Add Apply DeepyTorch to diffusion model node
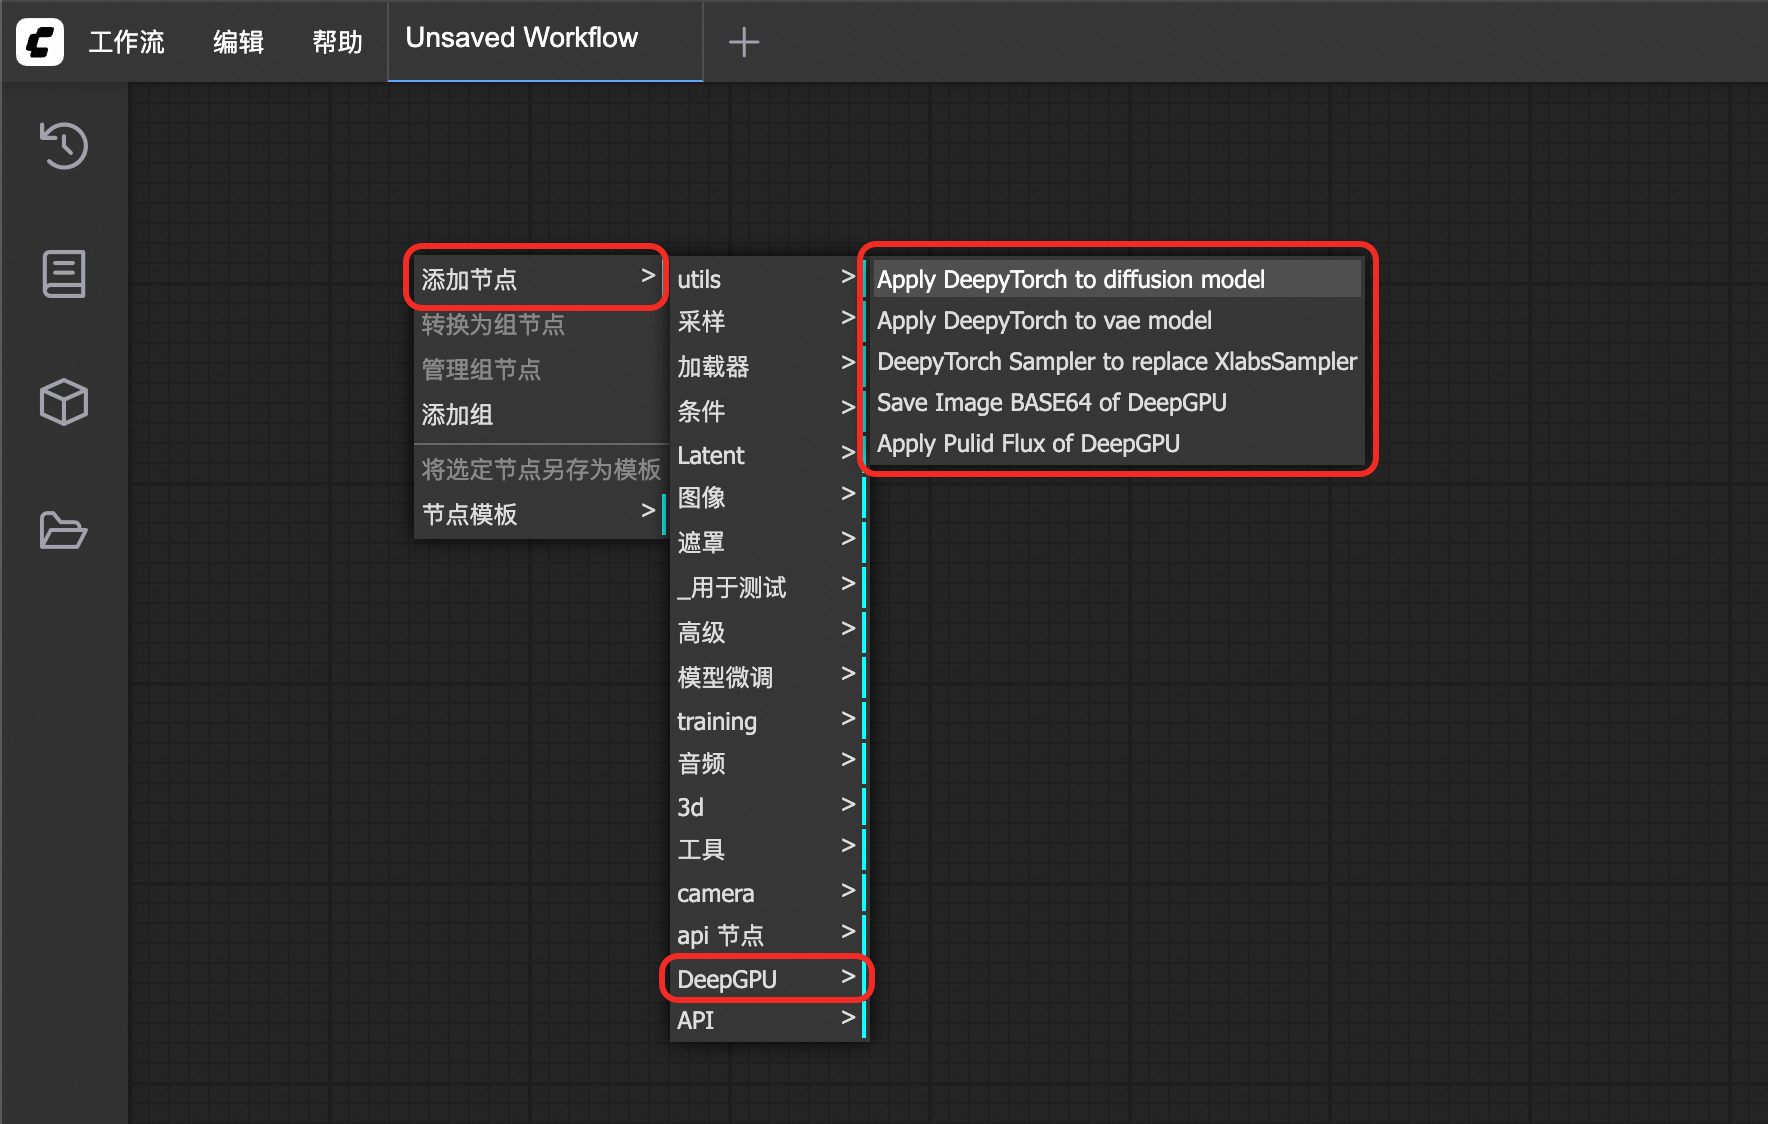Screen dimensions: 1768x1124 1116,279
